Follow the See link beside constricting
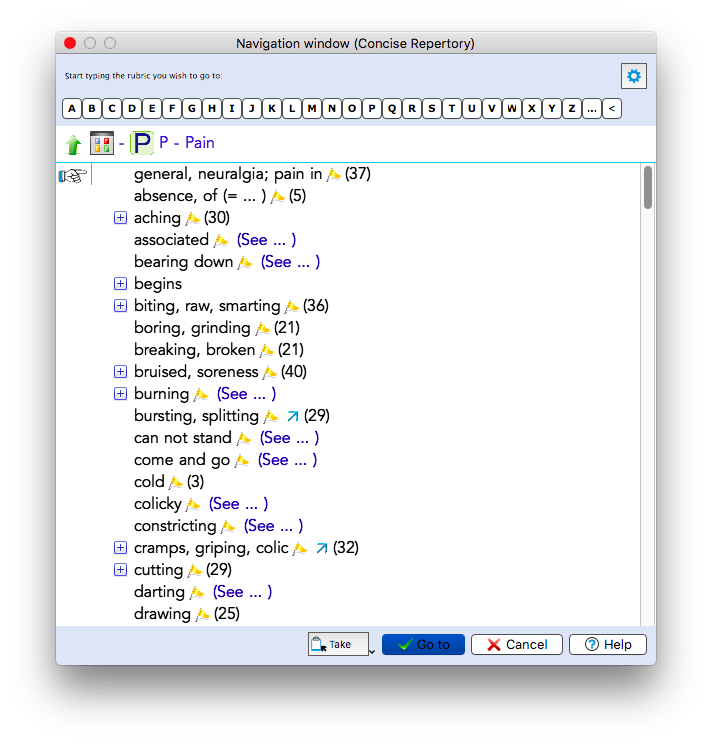This screenshot has height=745, width=712. pyautogui.click(x=273, y=526)
